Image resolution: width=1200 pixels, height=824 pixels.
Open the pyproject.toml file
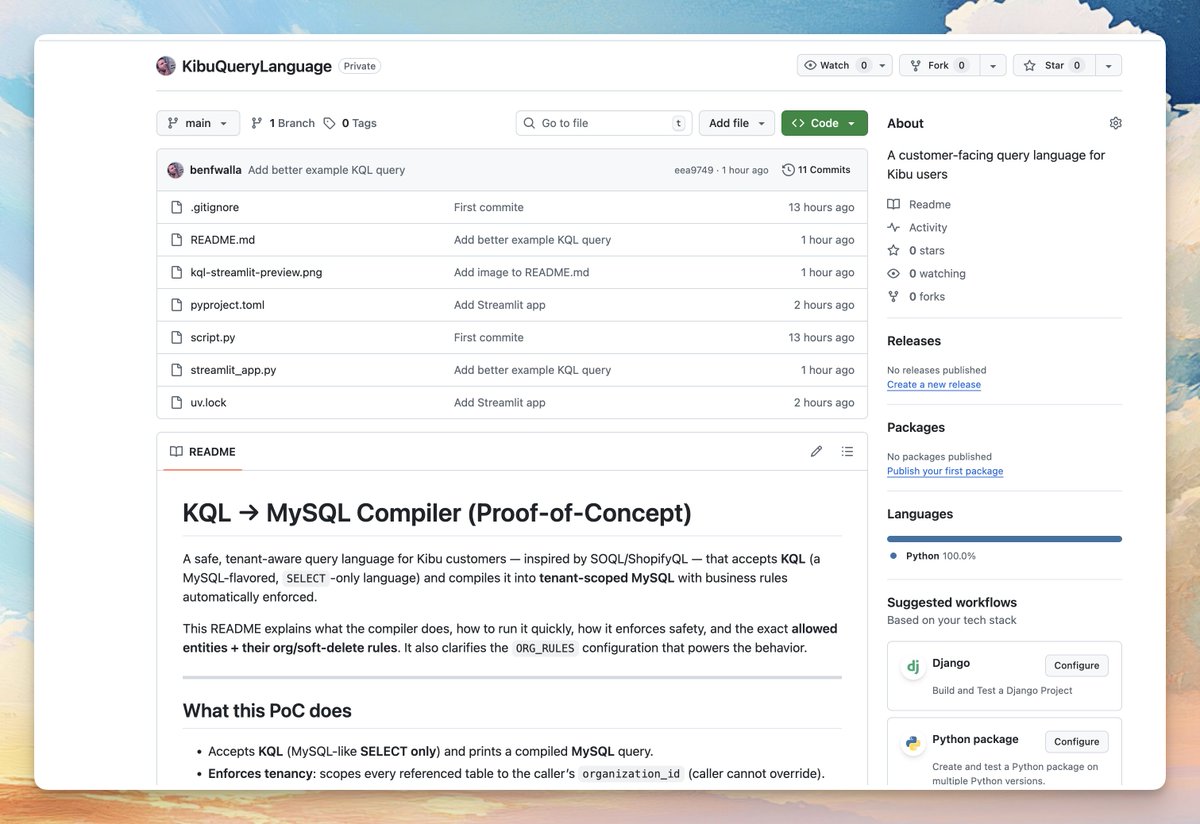228,305
